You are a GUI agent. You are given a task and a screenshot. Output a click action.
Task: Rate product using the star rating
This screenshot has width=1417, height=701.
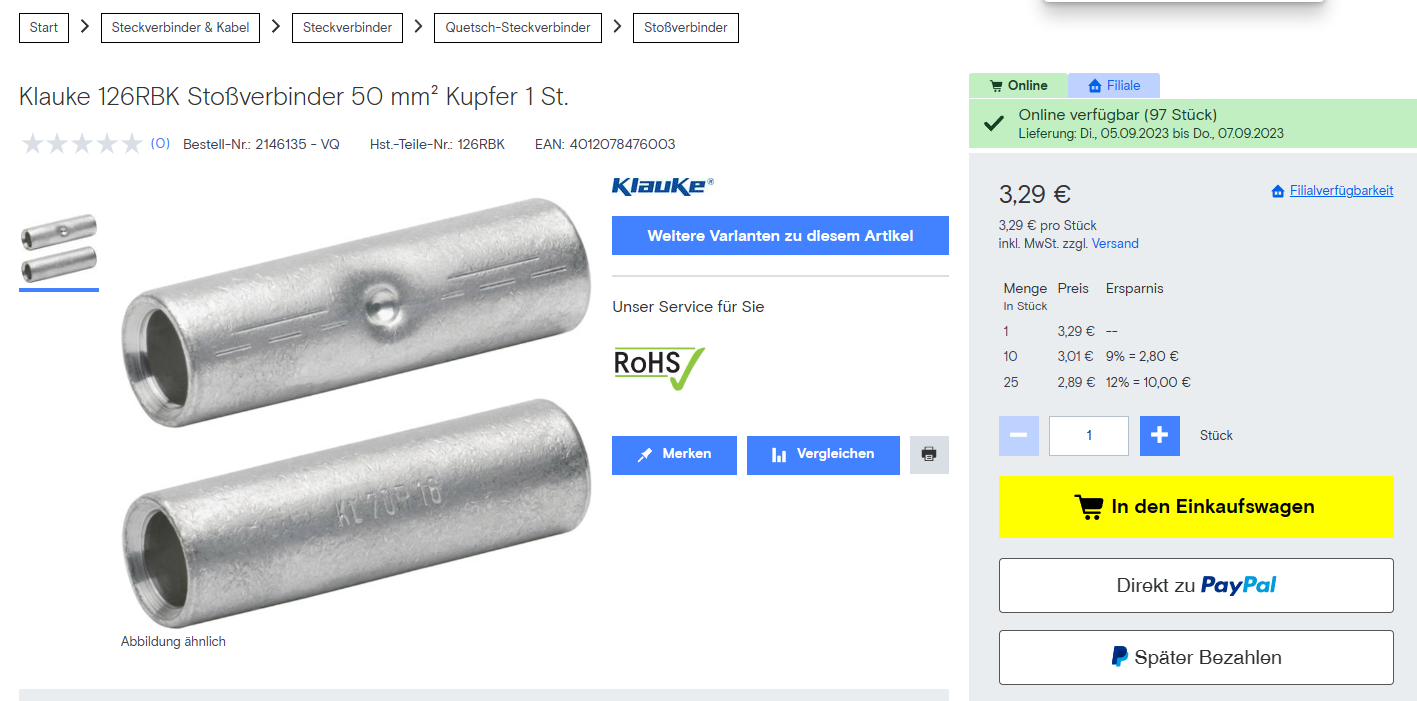82,144
